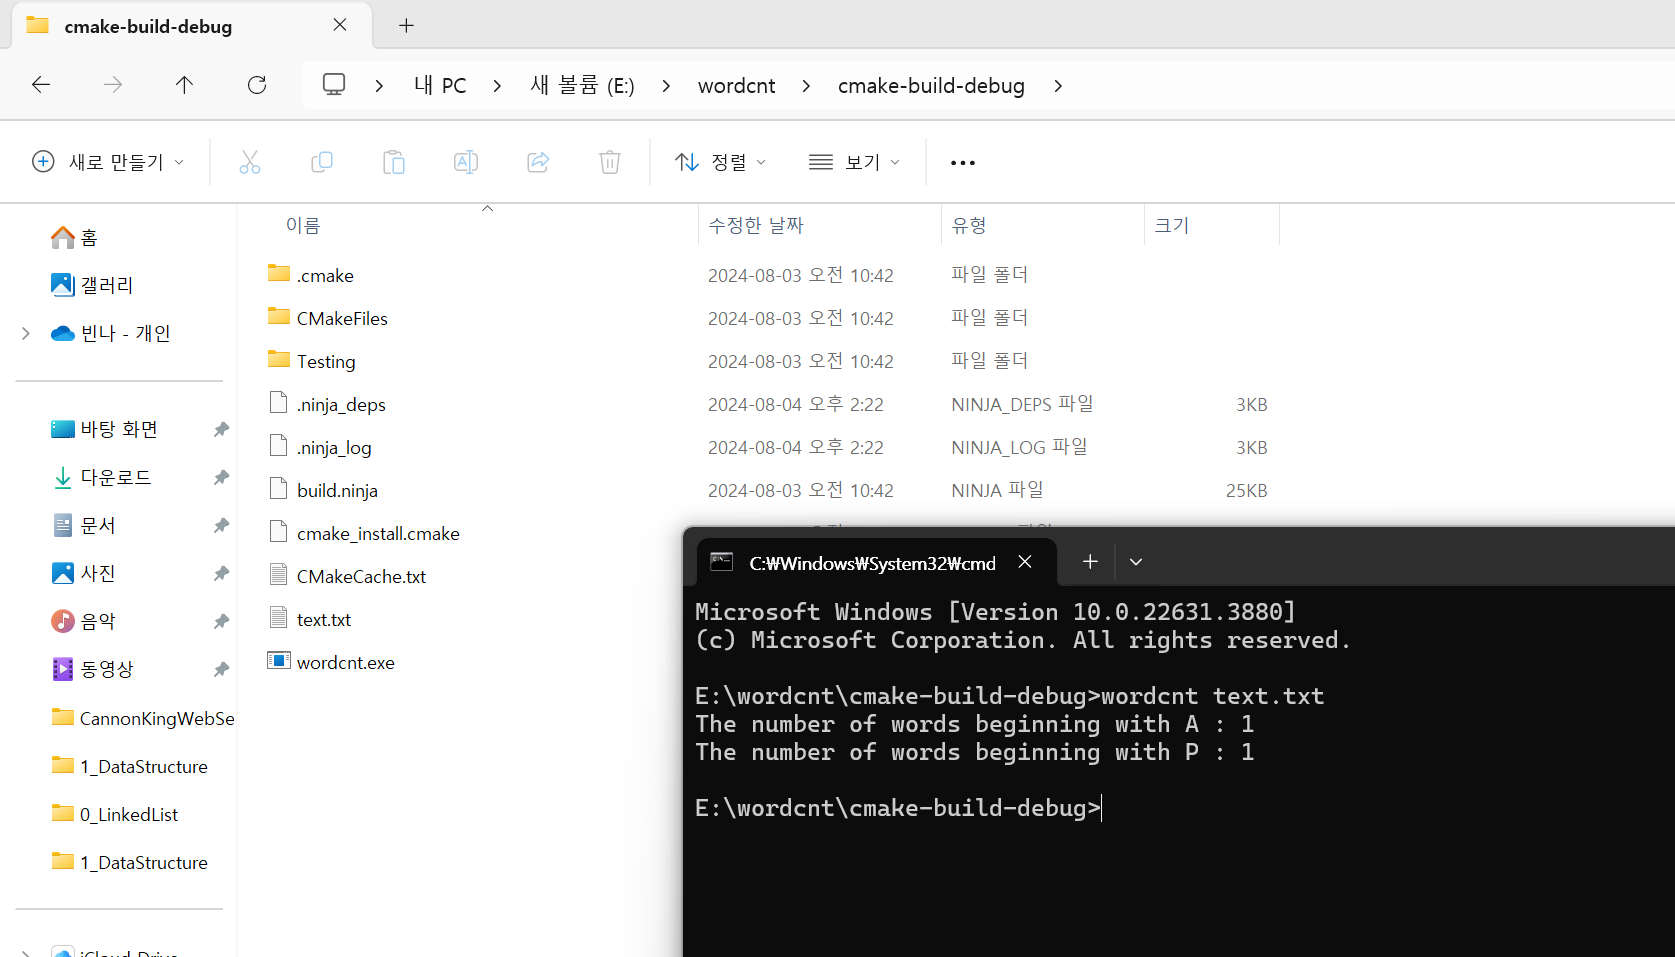Screen dimensions: 1675x957
Task: Expand chevron after wordcnt in address bar
Action: tap(806, 86)
